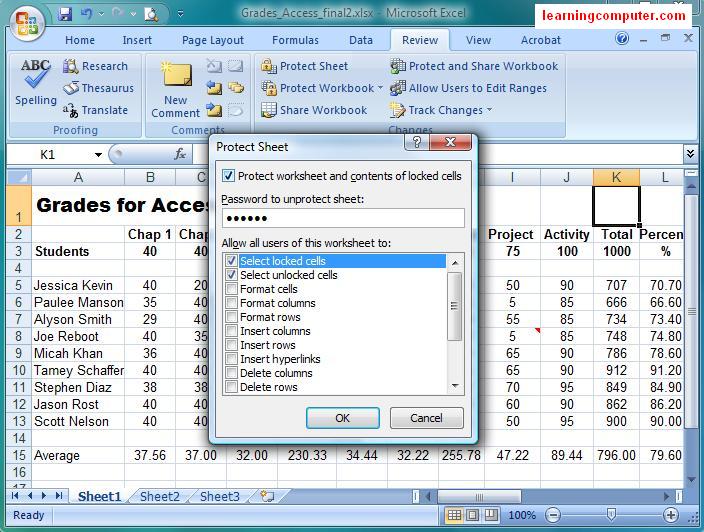The height and width of the screenshot is (532, 704).
Task: Zoom in with the plus button
Action: 671,515
